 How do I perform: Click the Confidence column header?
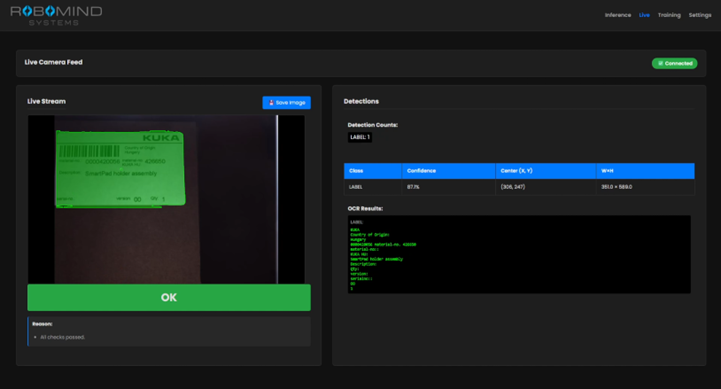[x=448, y=171]
